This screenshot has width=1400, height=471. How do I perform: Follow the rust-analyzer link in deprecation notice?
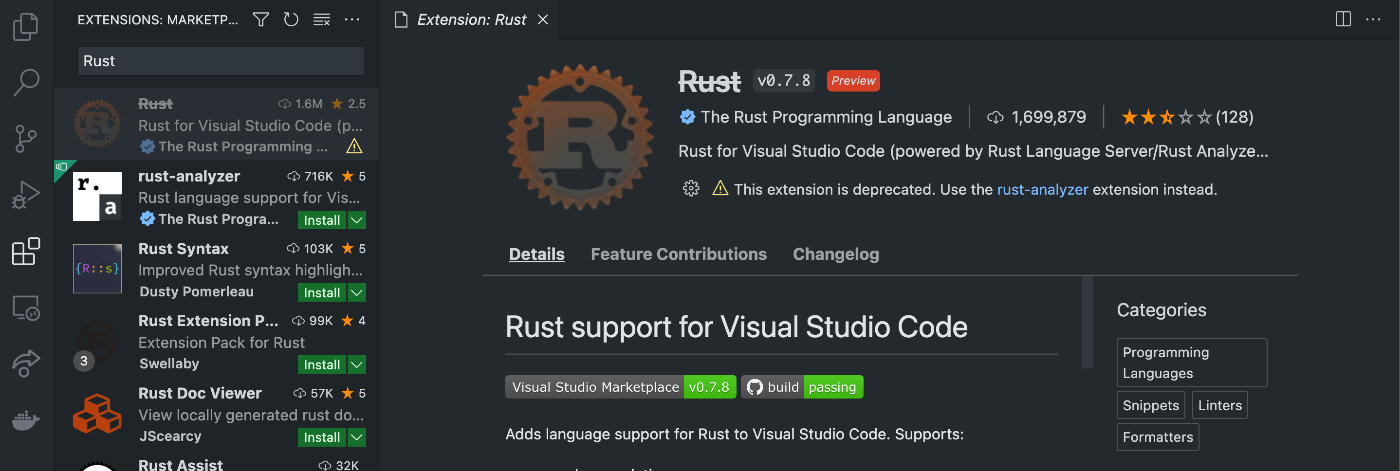tap(1042, 189)
